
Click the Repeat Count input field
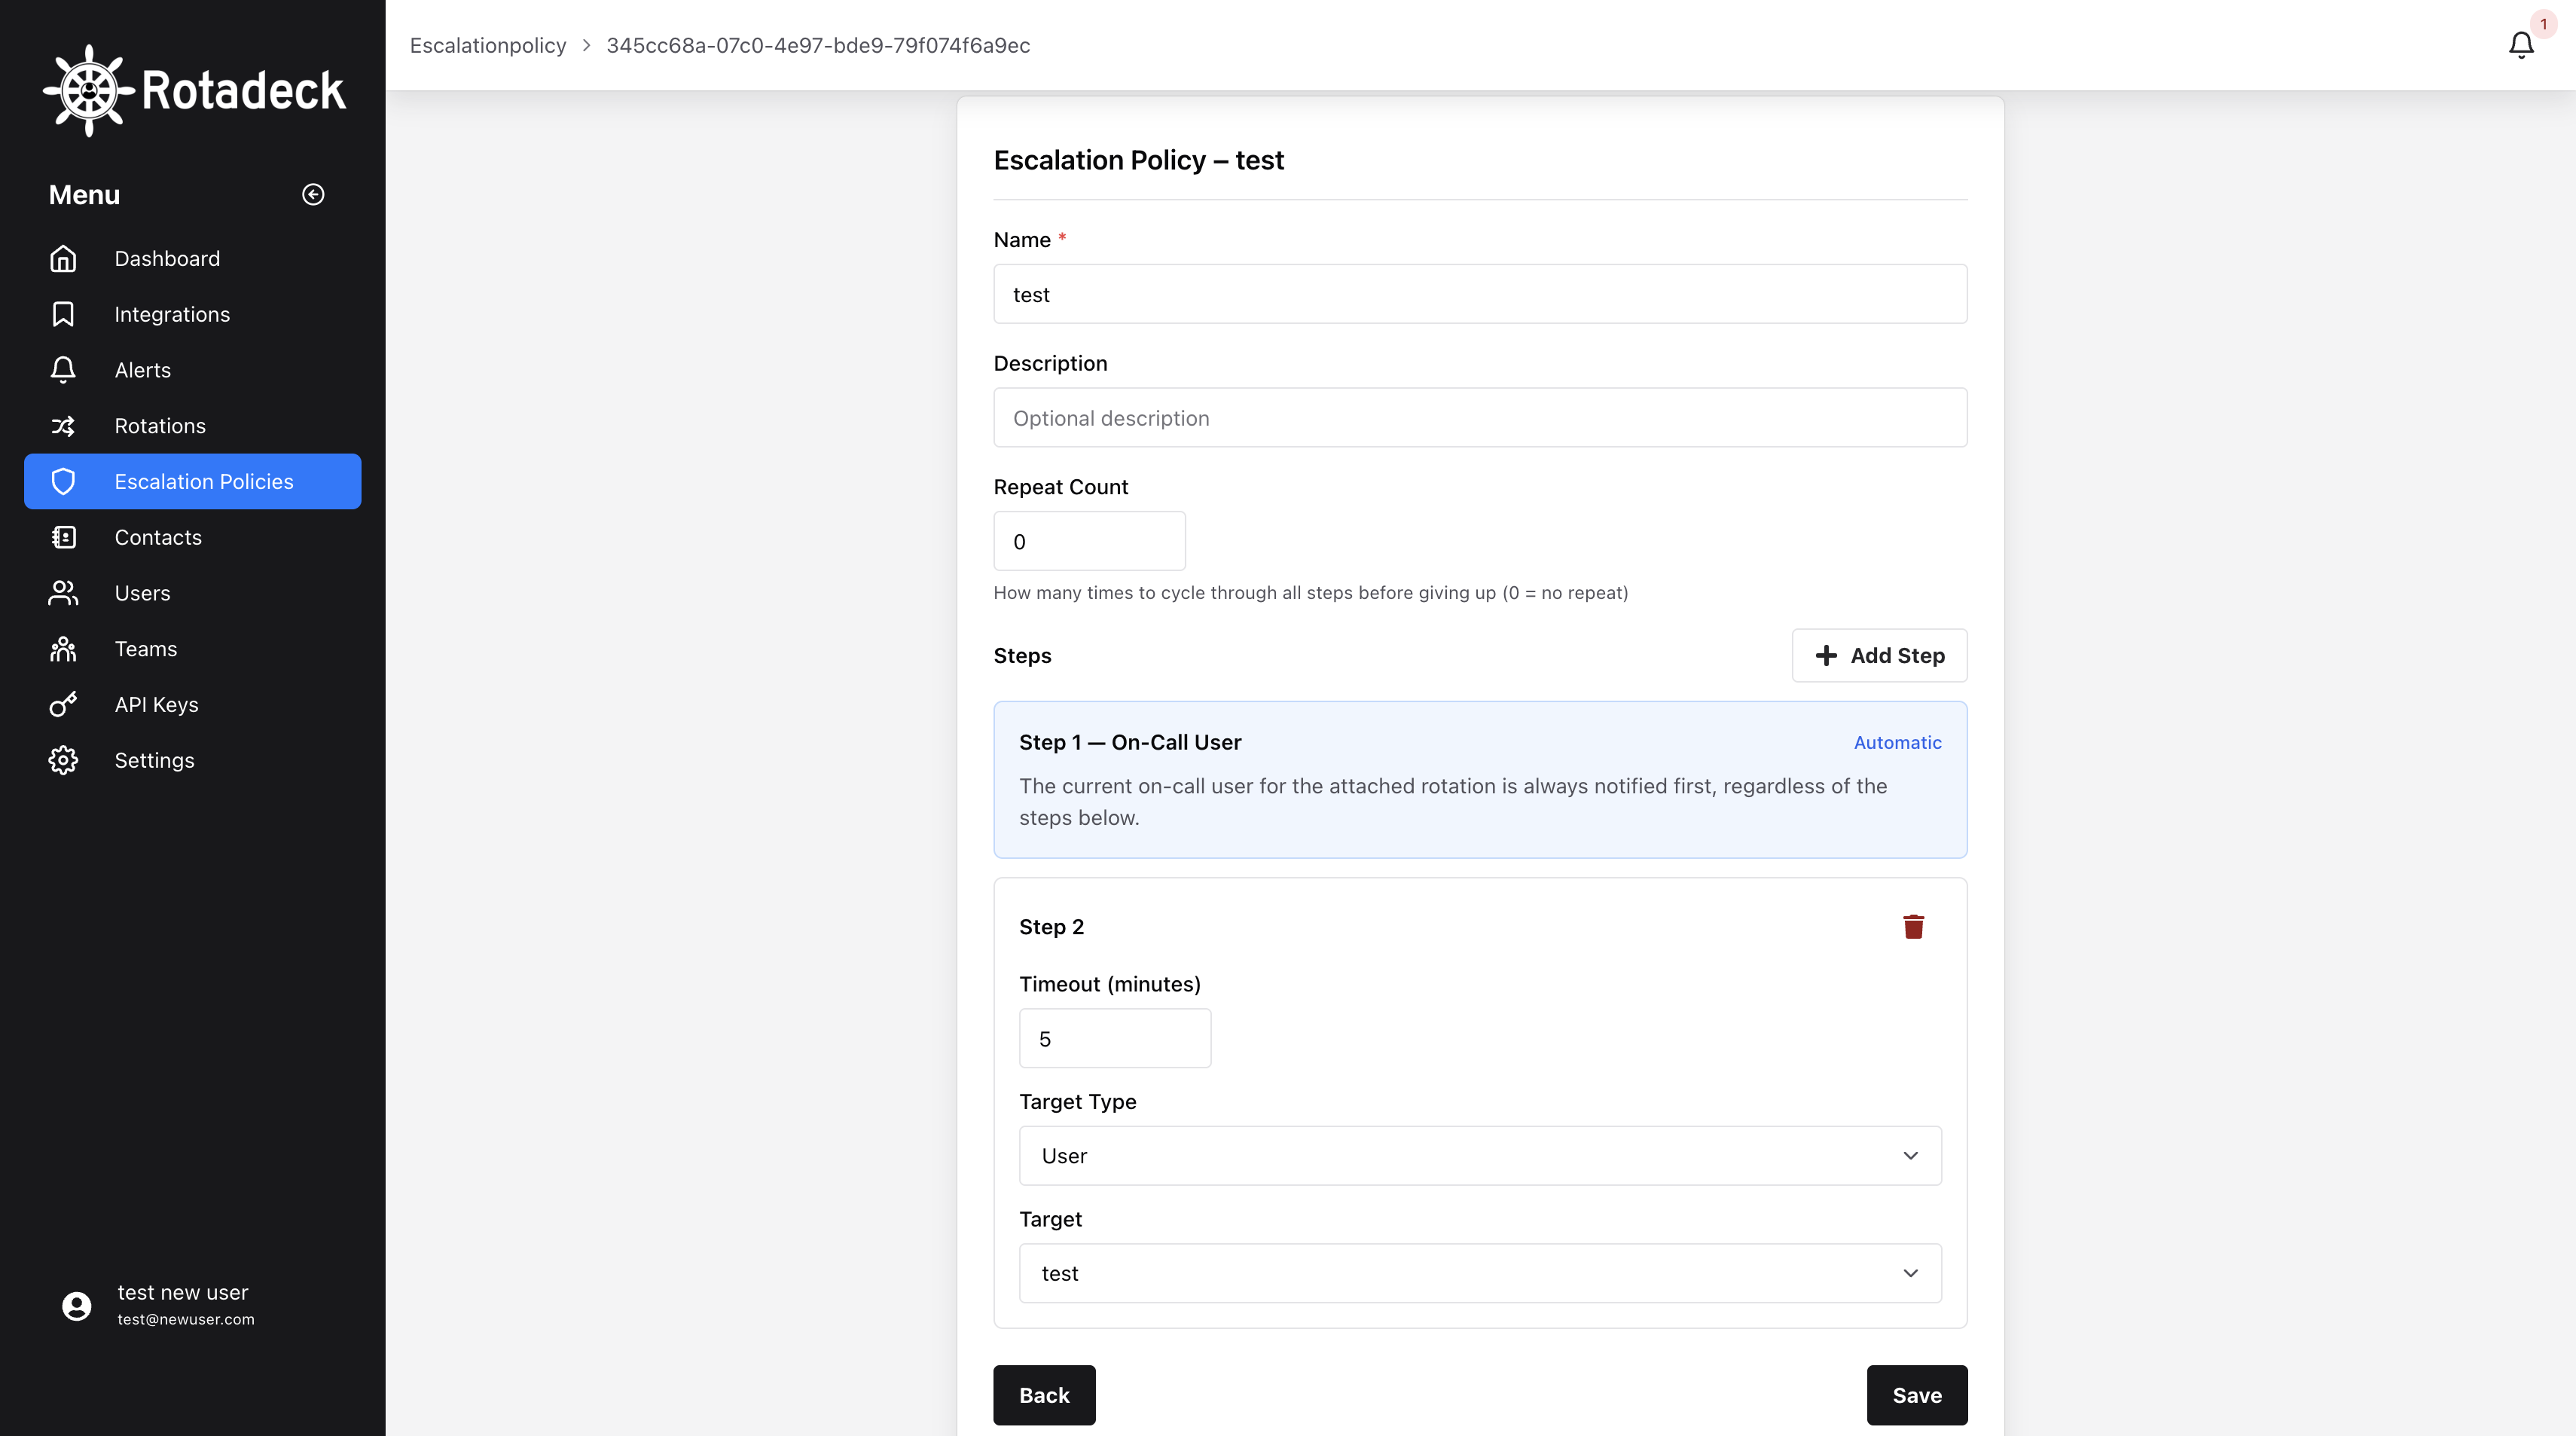coord(1089,541)
